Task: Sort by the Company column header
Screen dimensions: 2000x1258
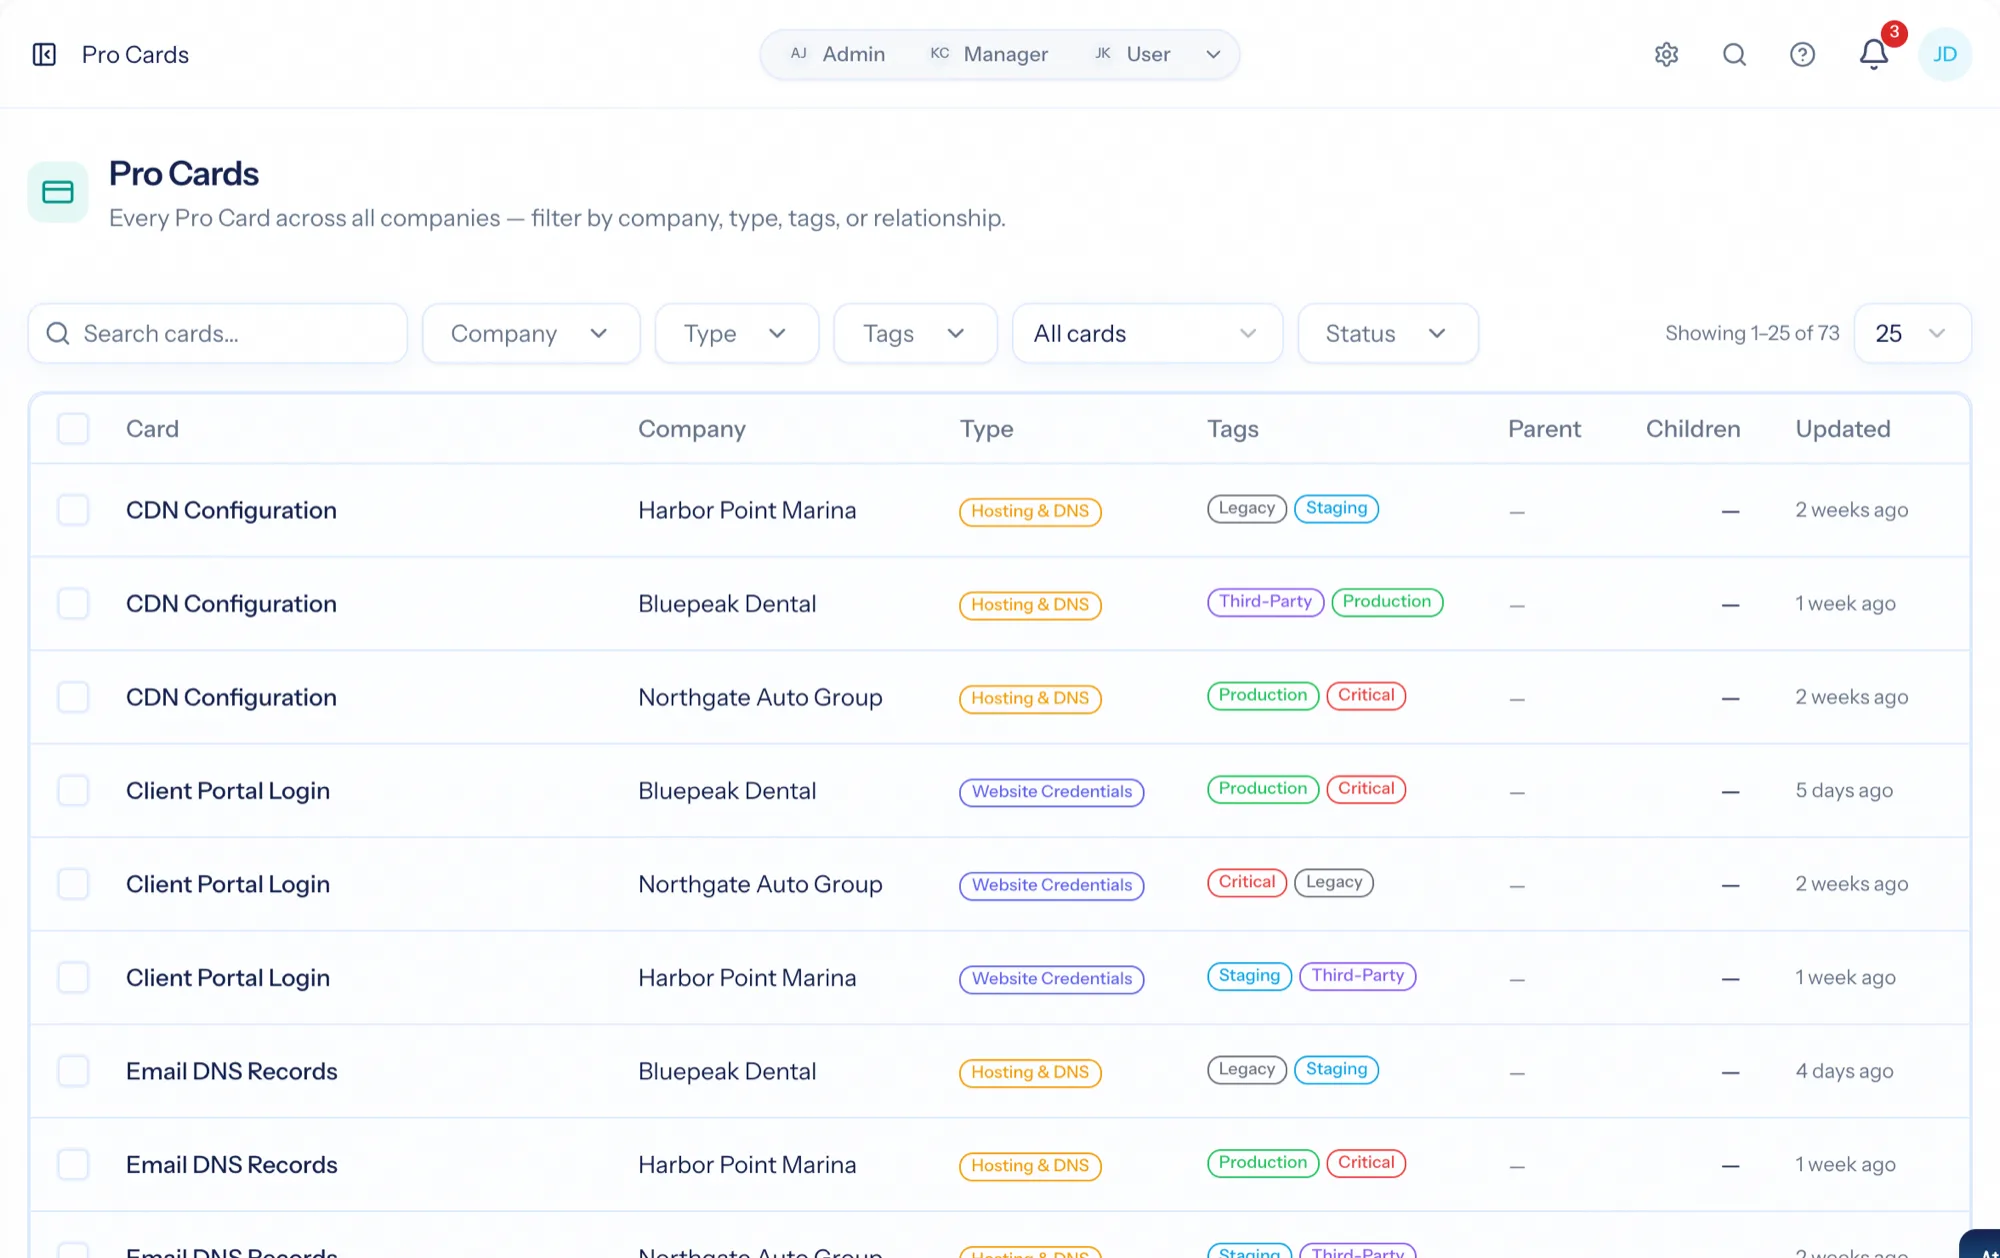Action: (x=692, y=429)
